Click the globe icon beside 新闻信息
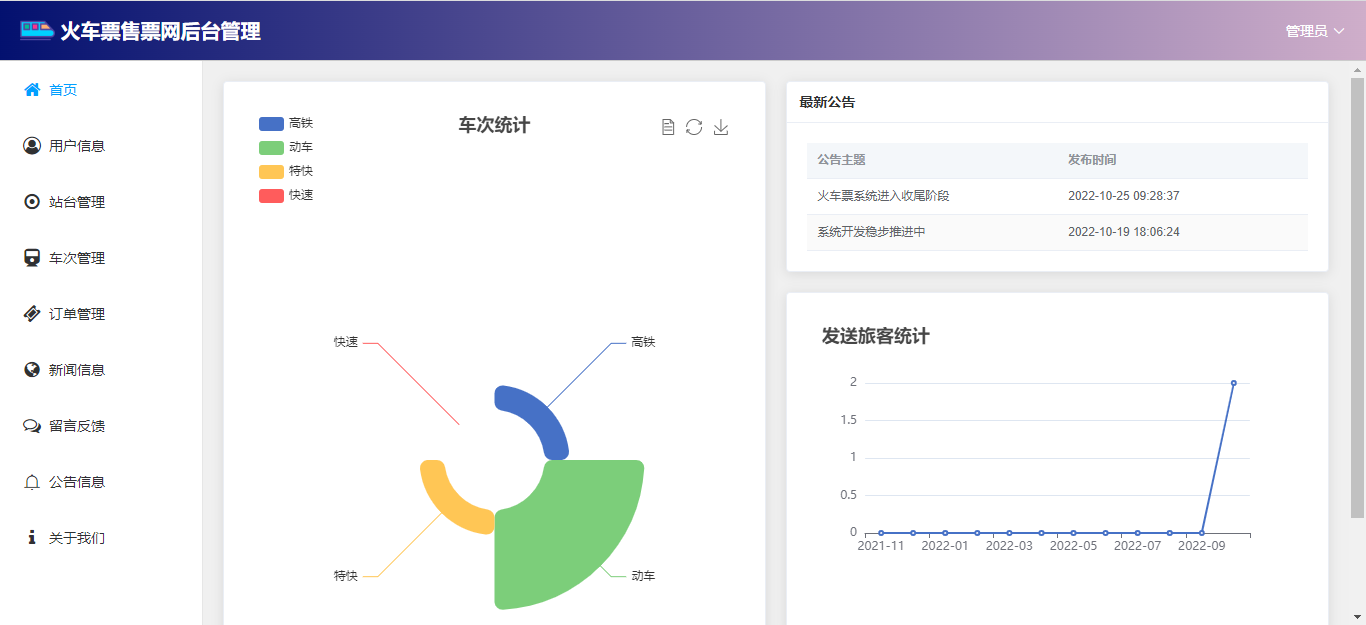This screenshot has width=1366, height=625. [32, 370]
